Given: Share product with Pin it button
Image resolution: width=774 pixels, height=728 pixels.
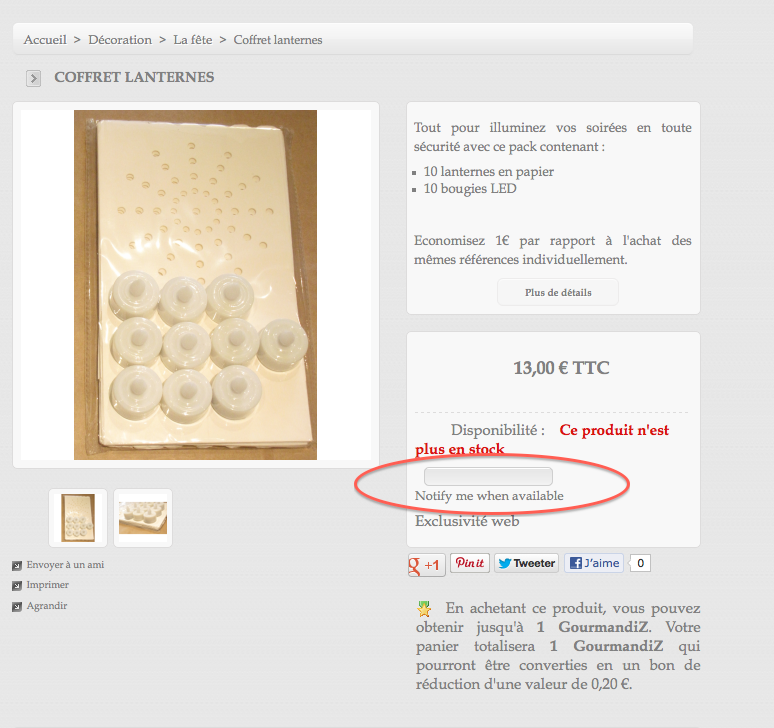Looking at the screenshot, I should coord(470,563).
